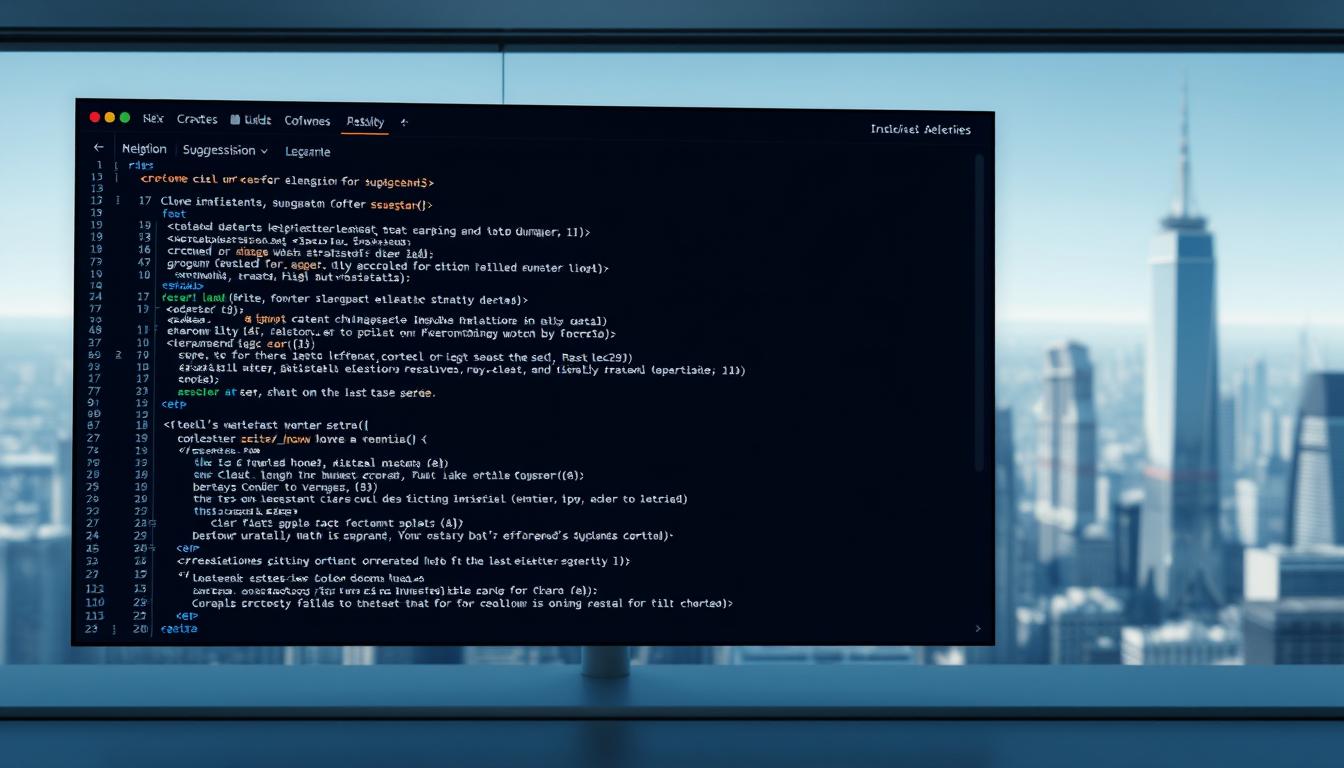1344x768 pixels.
Task: Click the Nelgtion button
Action: (145, 149)
